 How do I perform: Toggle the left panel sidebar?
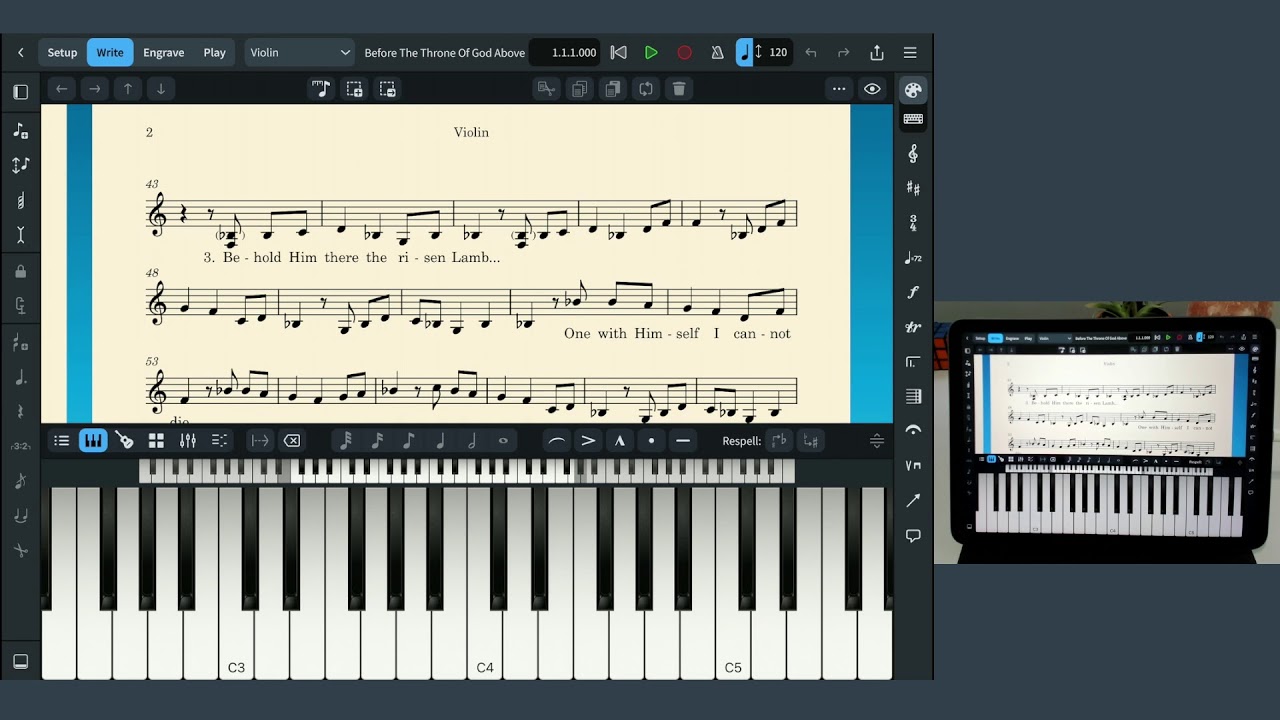click(x=20, y=92)
